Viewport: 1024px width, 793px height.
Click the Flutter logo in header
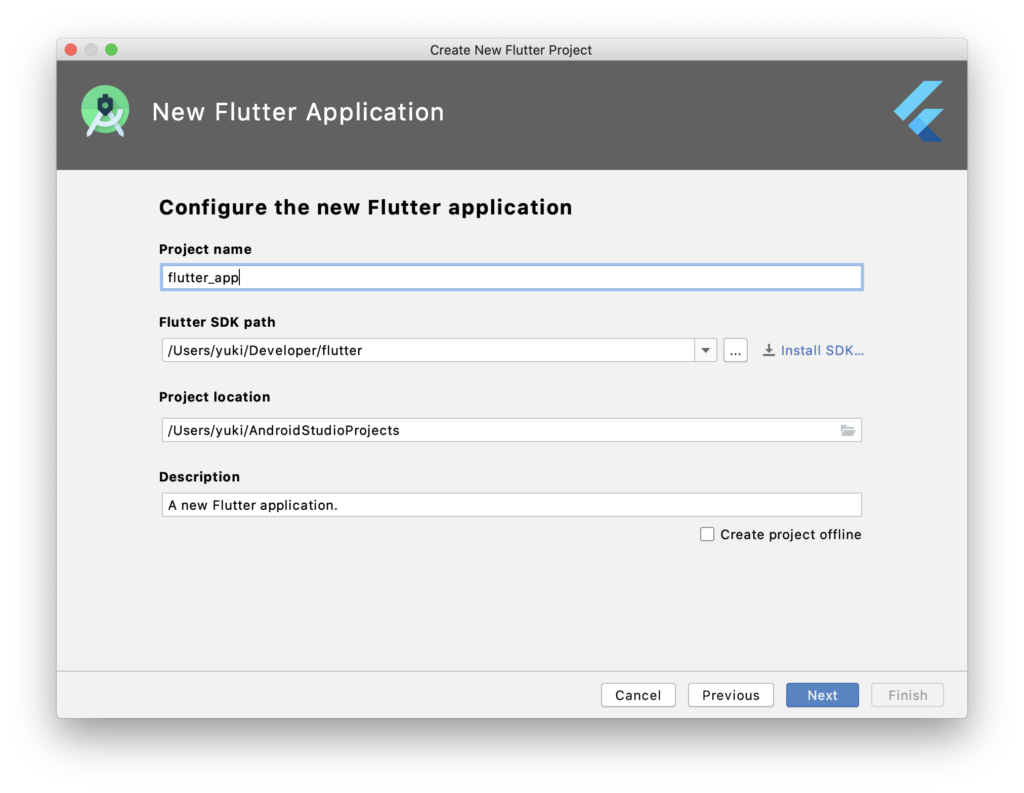pyautogui.click(x=918, y=111)
